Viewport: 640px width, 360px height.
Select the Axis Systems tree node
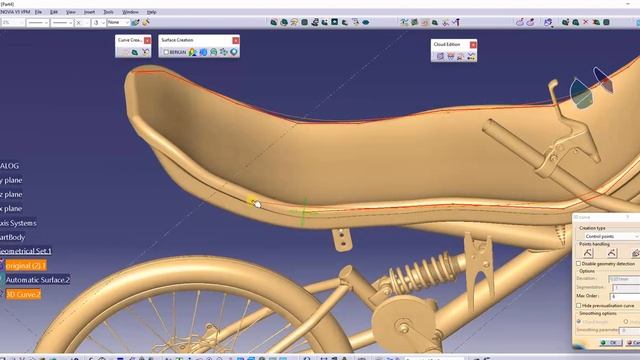18,223
